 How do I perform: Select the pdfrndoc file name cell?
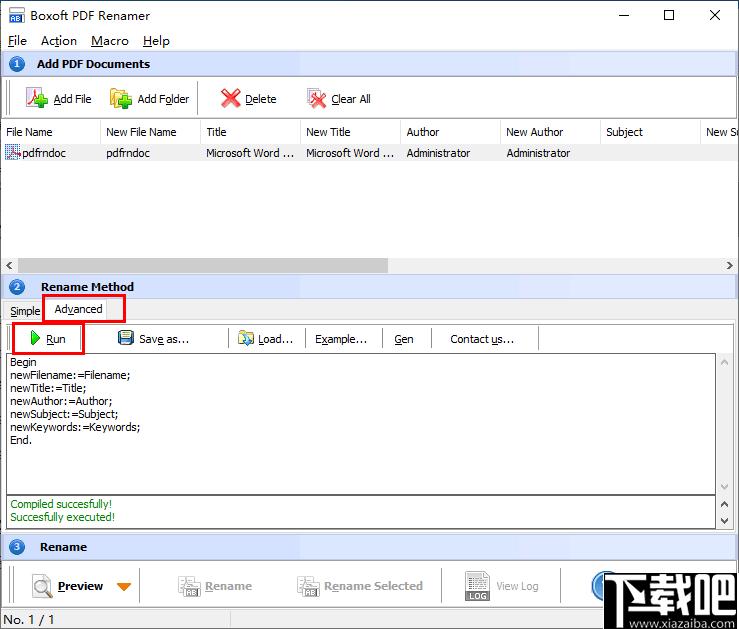(x=44, y=153)
